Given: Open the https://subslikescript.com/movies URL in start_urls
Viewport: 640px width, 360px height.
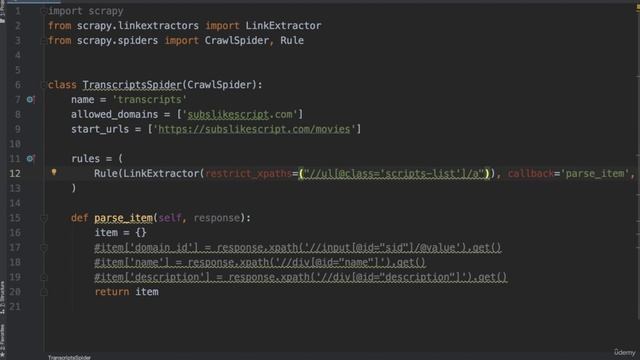Looking at the screenshot, I should click(254, 129).
